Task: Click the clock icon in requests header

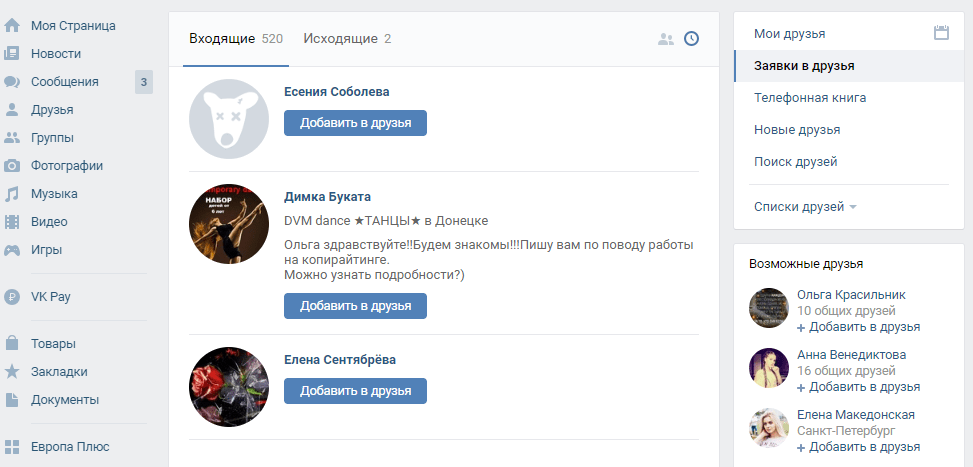Action: [x=691, y=39]
